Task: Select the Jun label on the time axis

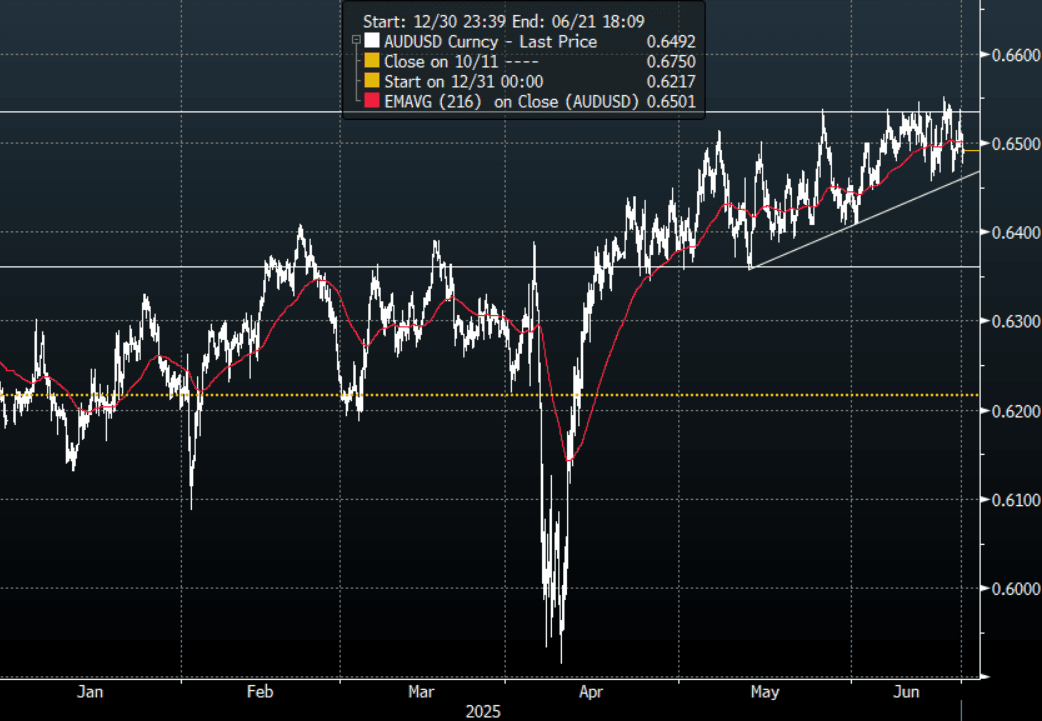Action: pyautogui.click(x=906, y=692)
